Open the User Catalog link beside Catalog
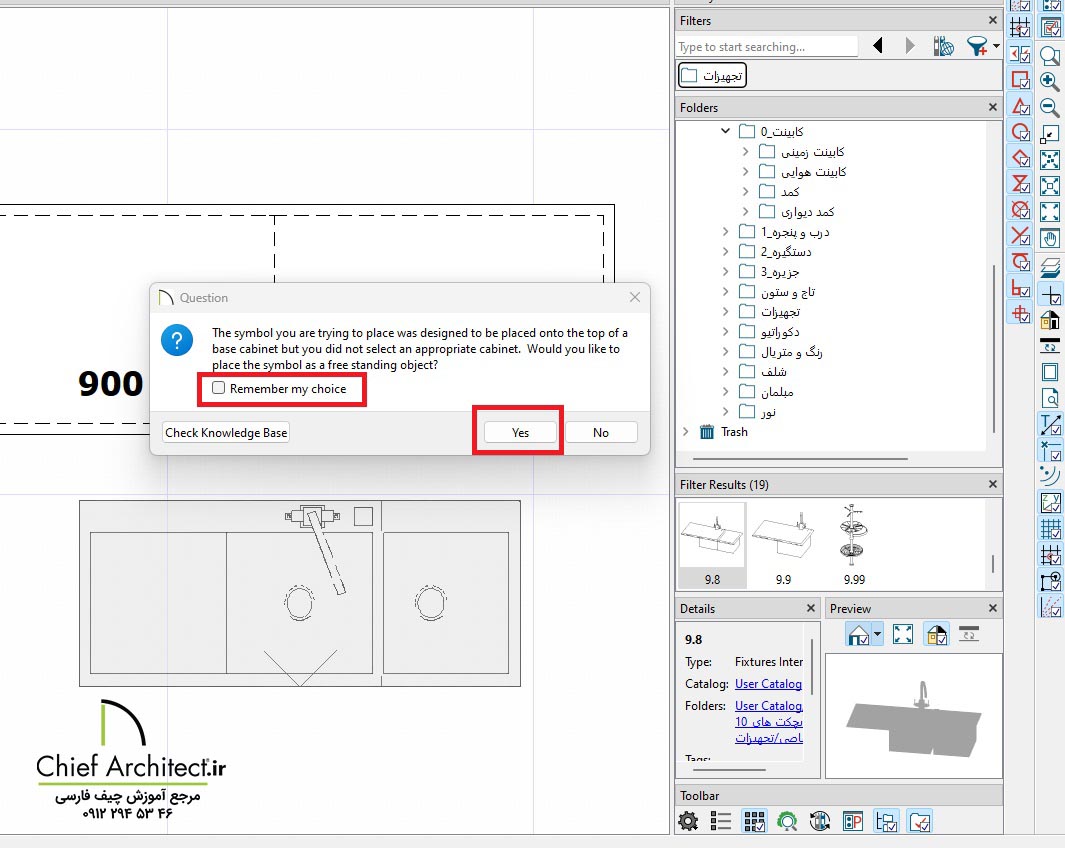This screenshot has width=1065, height=848. pos(768,684)
